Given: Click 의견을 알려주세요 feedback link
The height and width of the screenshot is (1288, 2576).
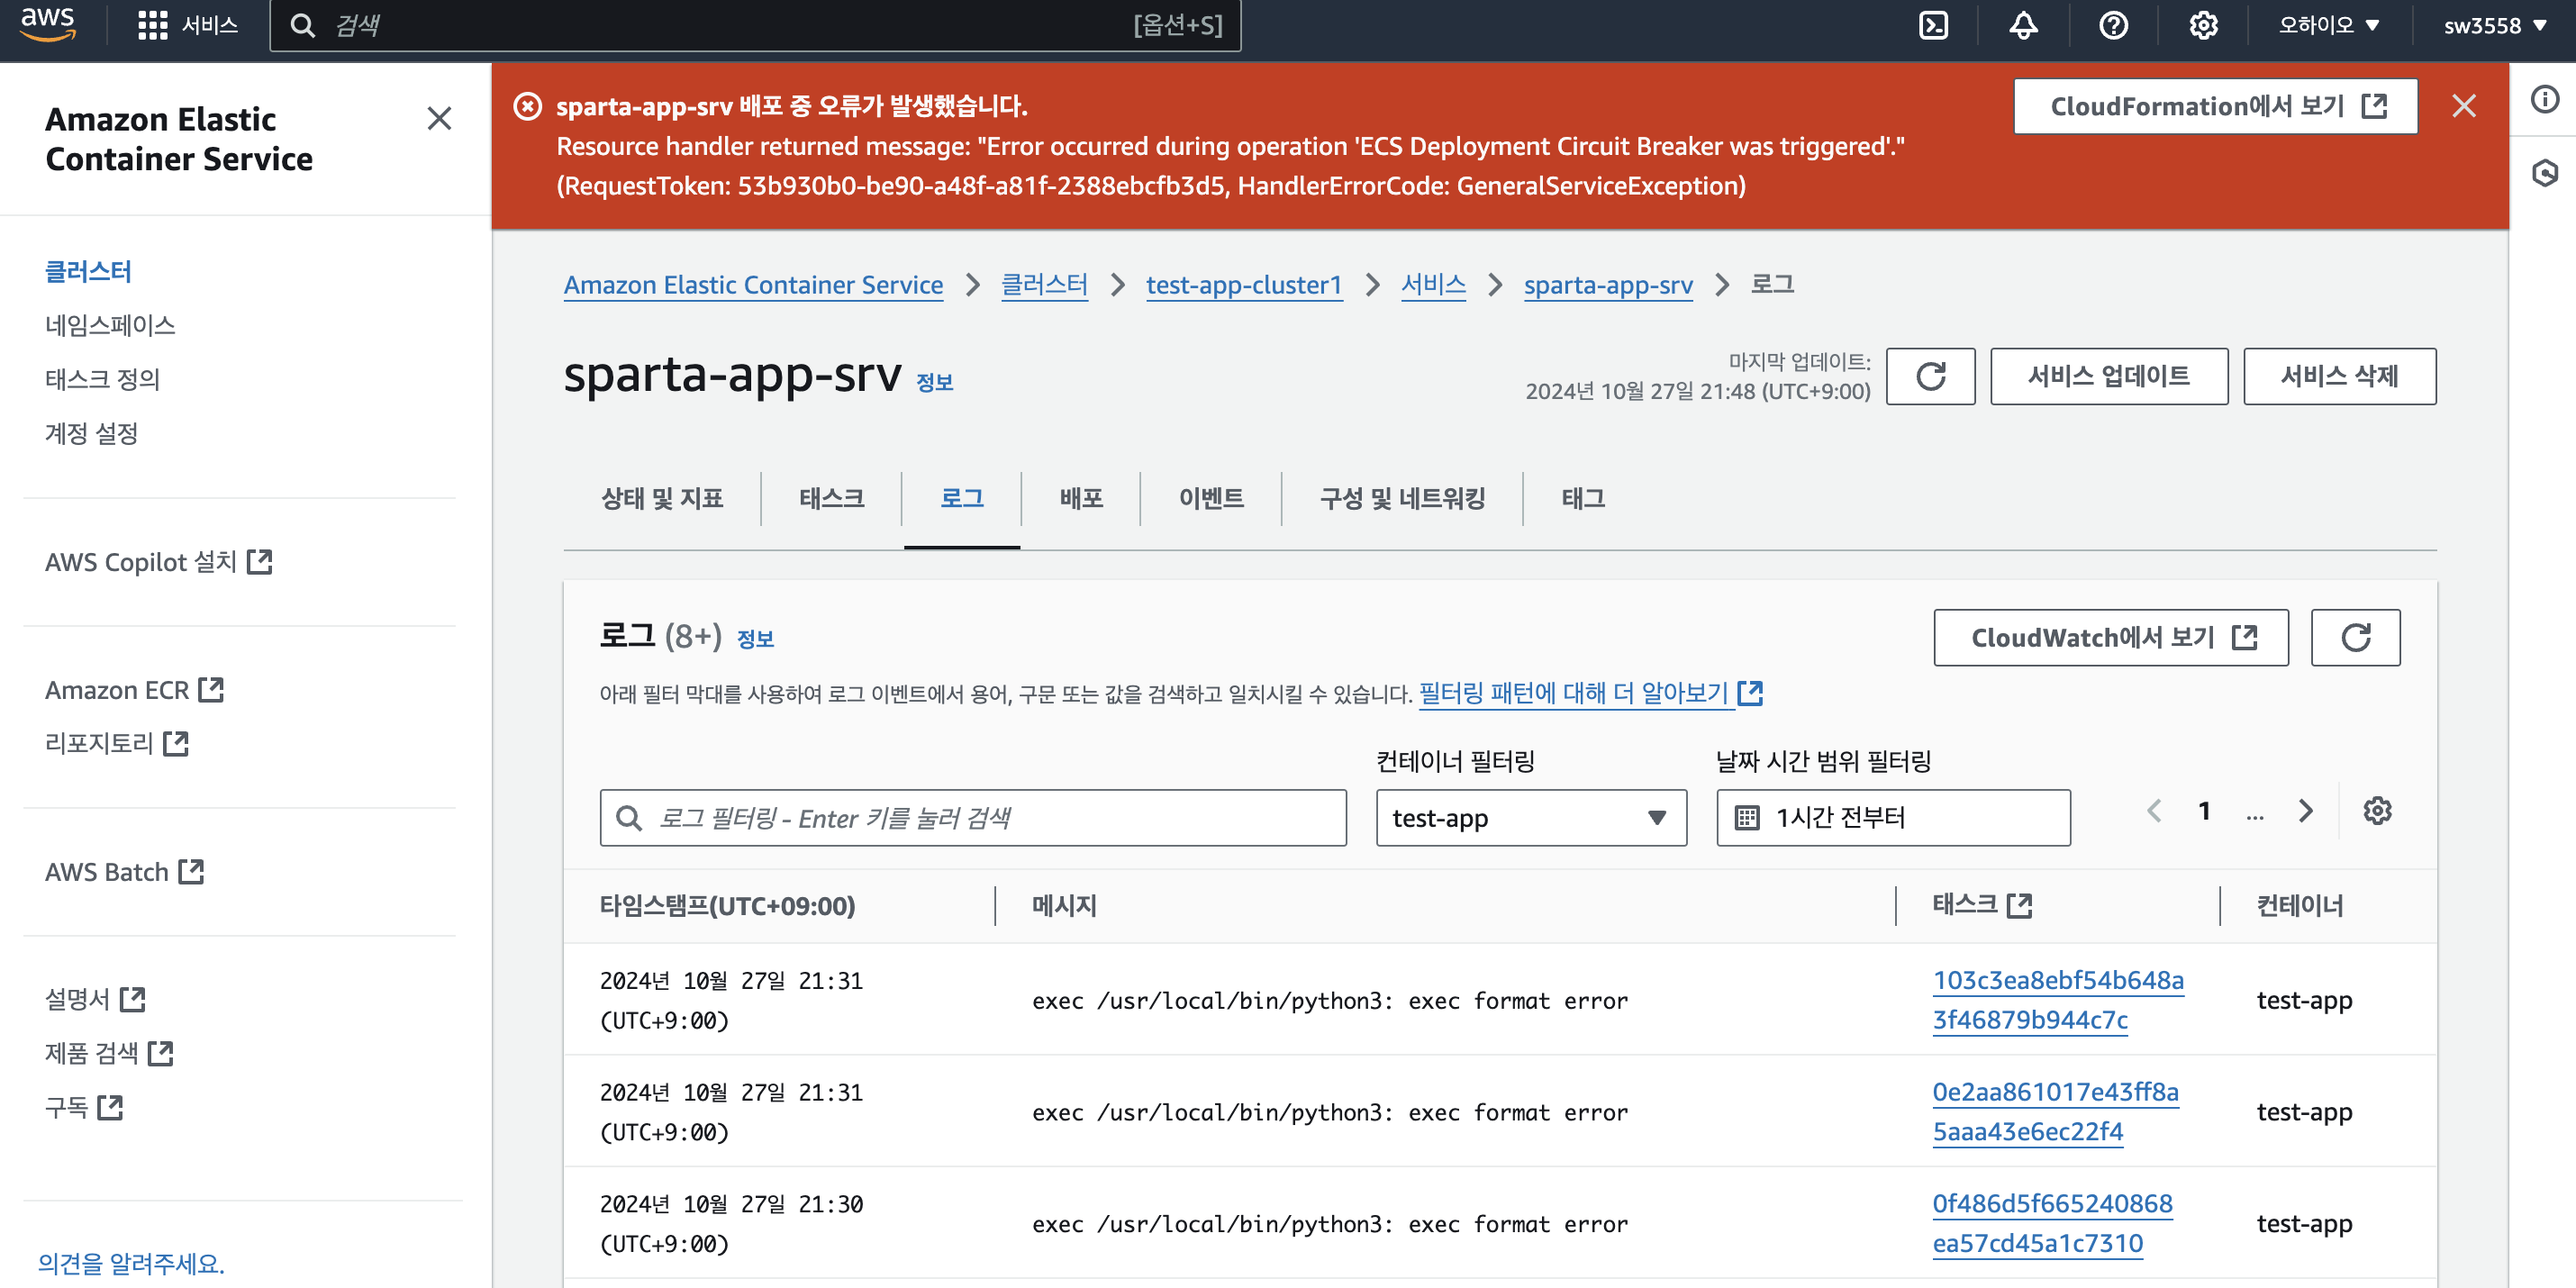Looking at the screenshot, I should coord(131,1263).
